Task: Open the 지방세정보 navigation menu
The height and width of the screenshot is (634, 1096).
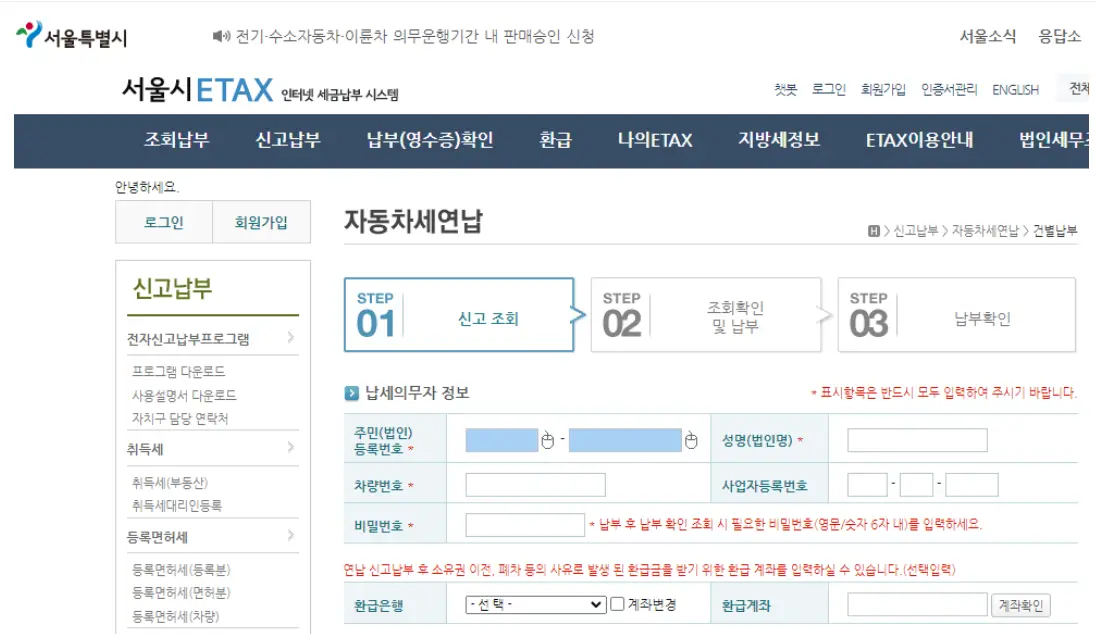Action: 777,141
